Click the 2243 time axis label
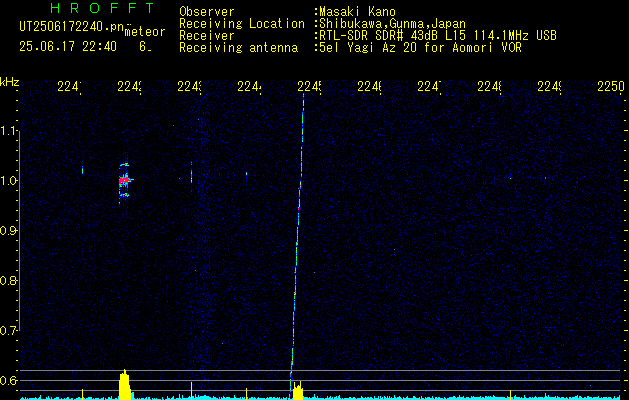629x400 pixels. pos(189,86)
